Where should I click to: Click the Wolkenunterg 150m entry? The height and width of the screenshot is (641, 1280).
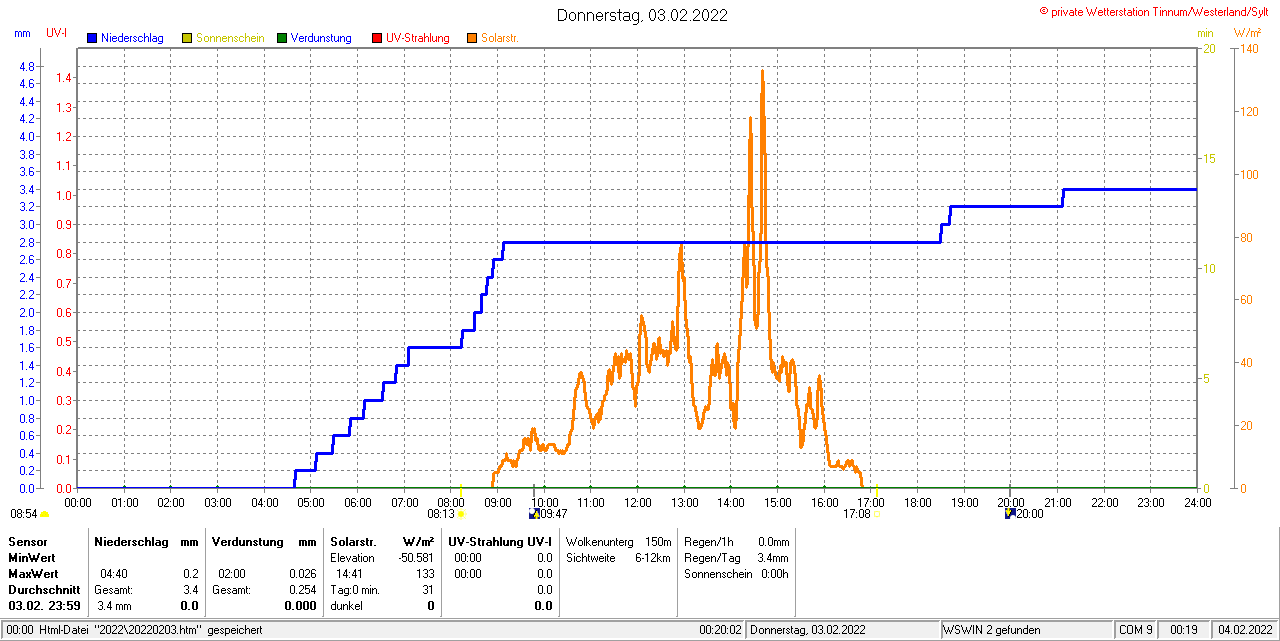(x=619, y=541)
